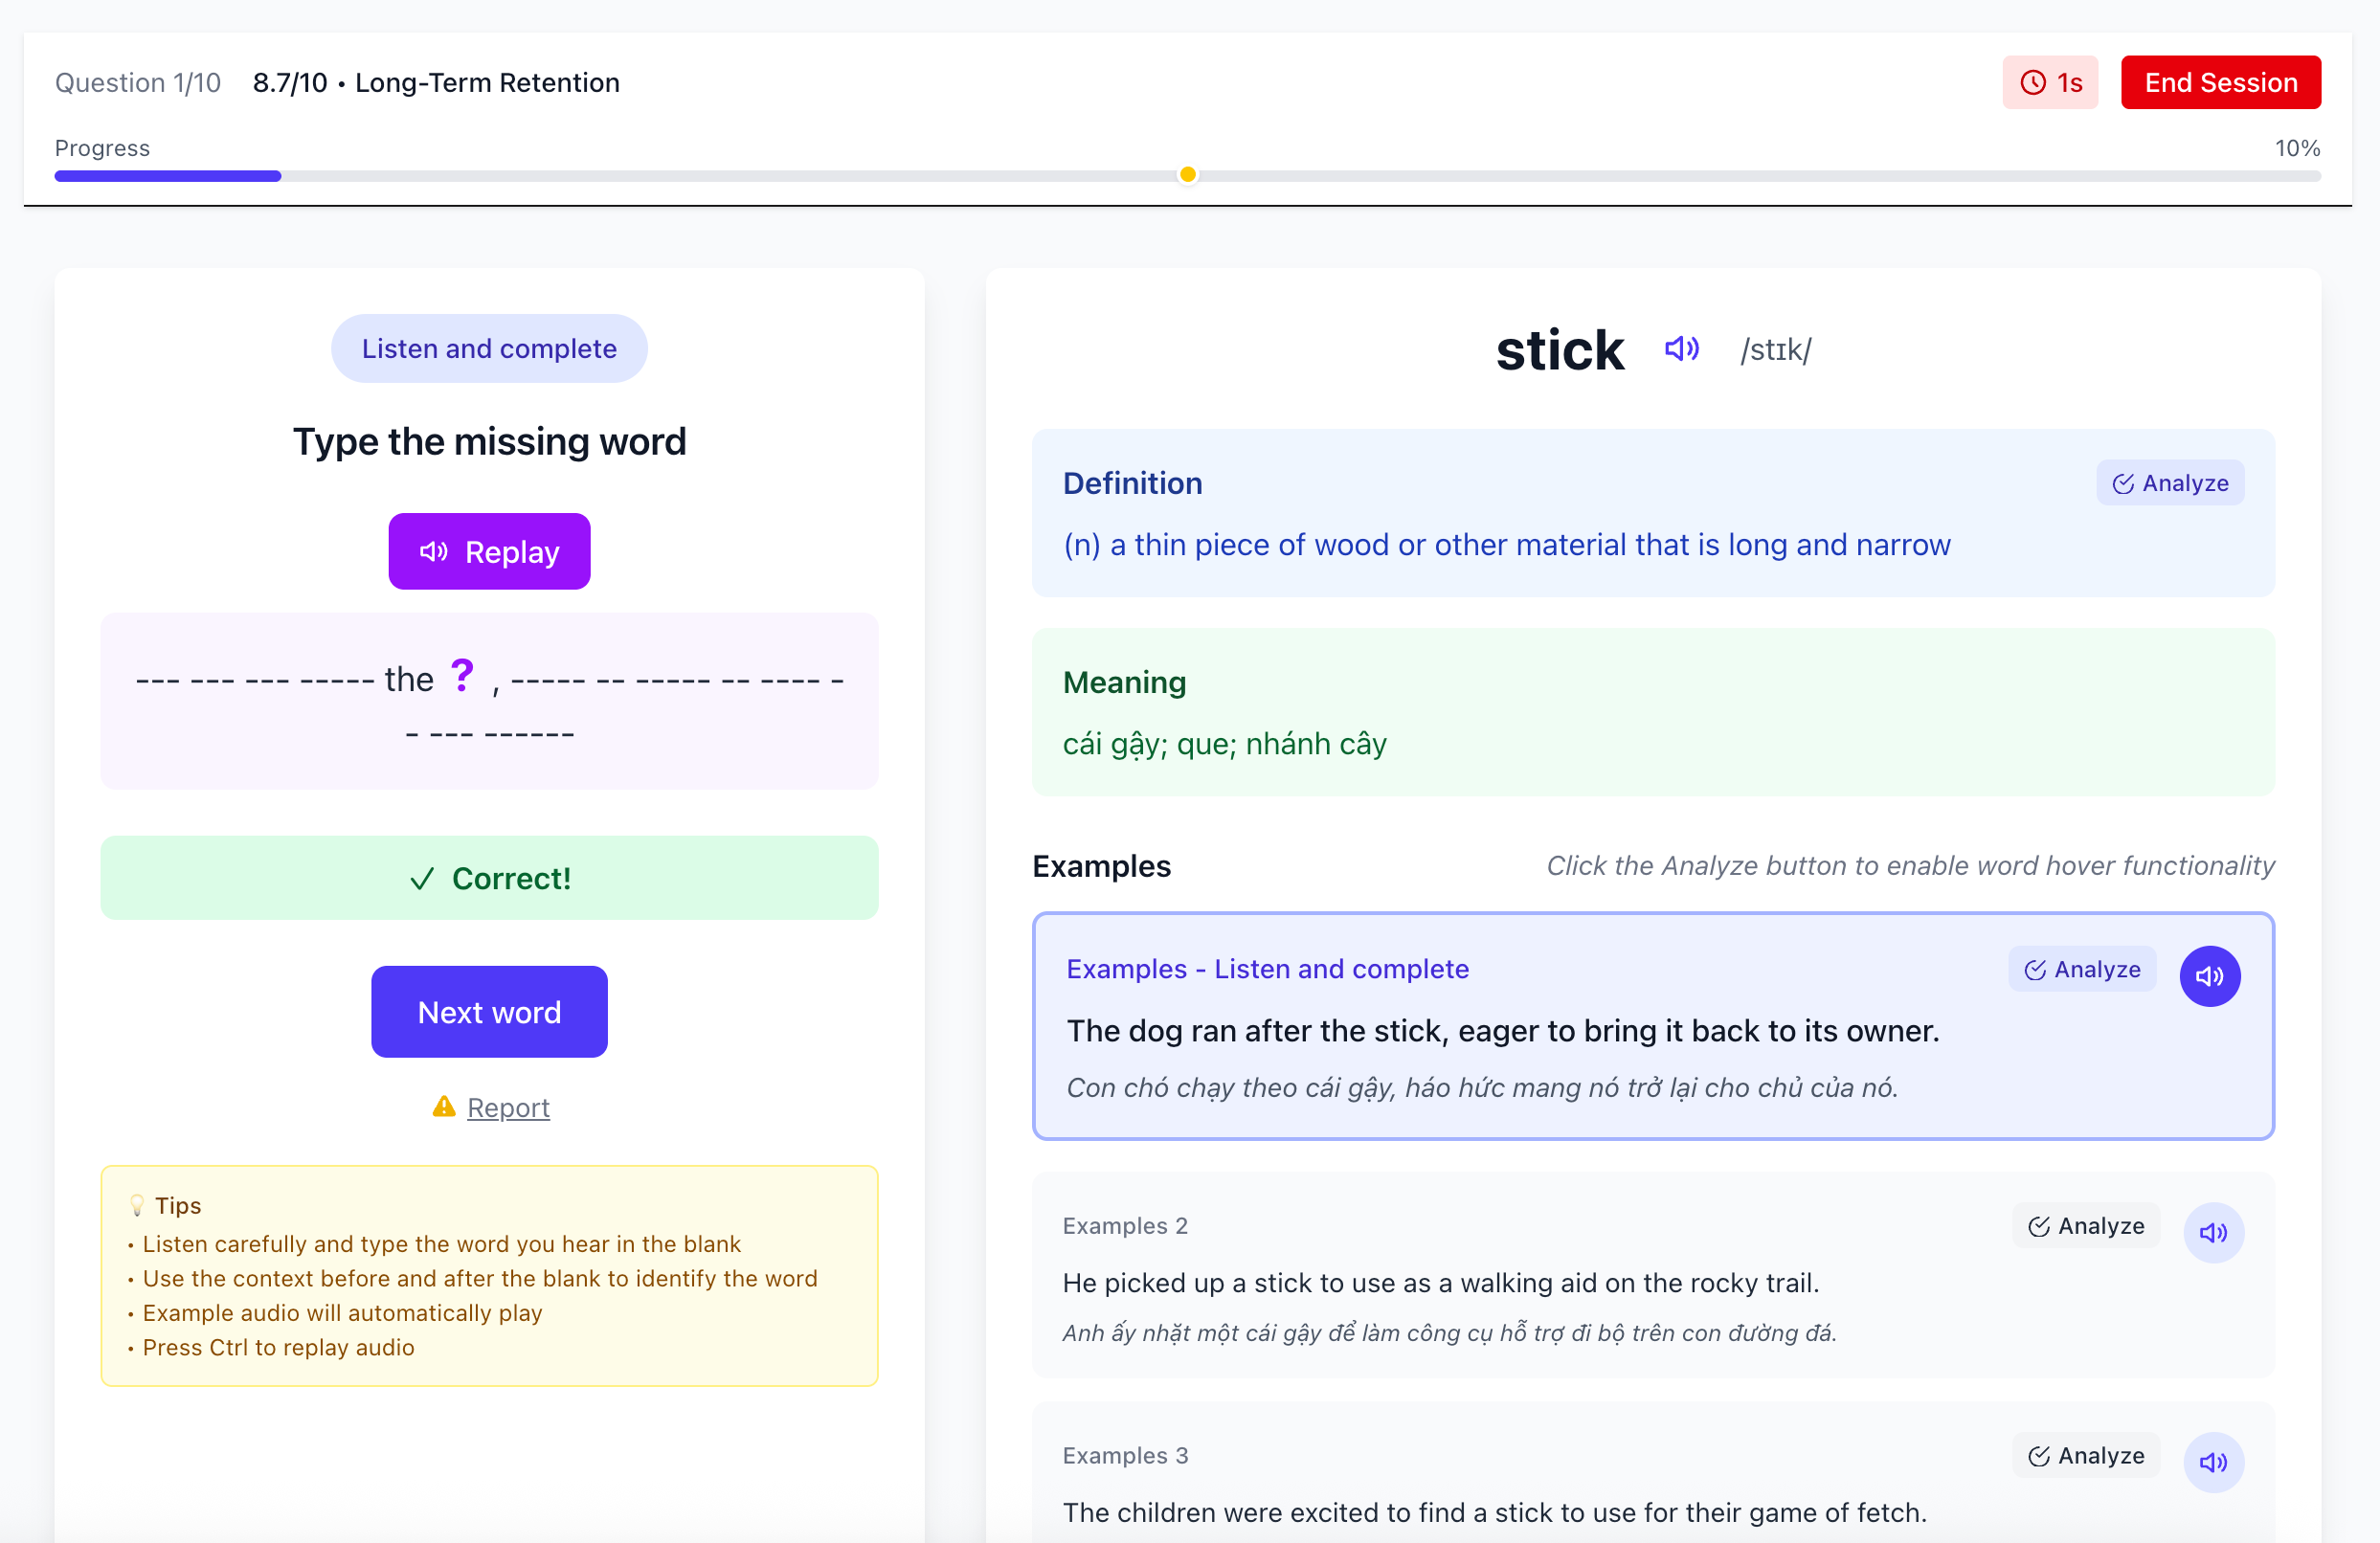2380x1543 pixels.
Task: Click the yellow marker on progress bar
Action: pyautogui.click(x=1187, y=175)
